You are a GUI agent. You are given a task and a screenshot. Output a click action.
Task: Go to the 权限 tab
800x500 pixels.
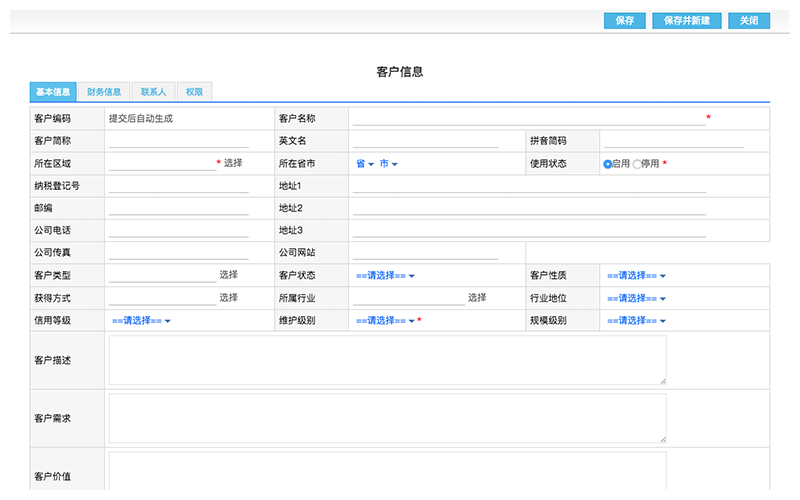[194, 92]
